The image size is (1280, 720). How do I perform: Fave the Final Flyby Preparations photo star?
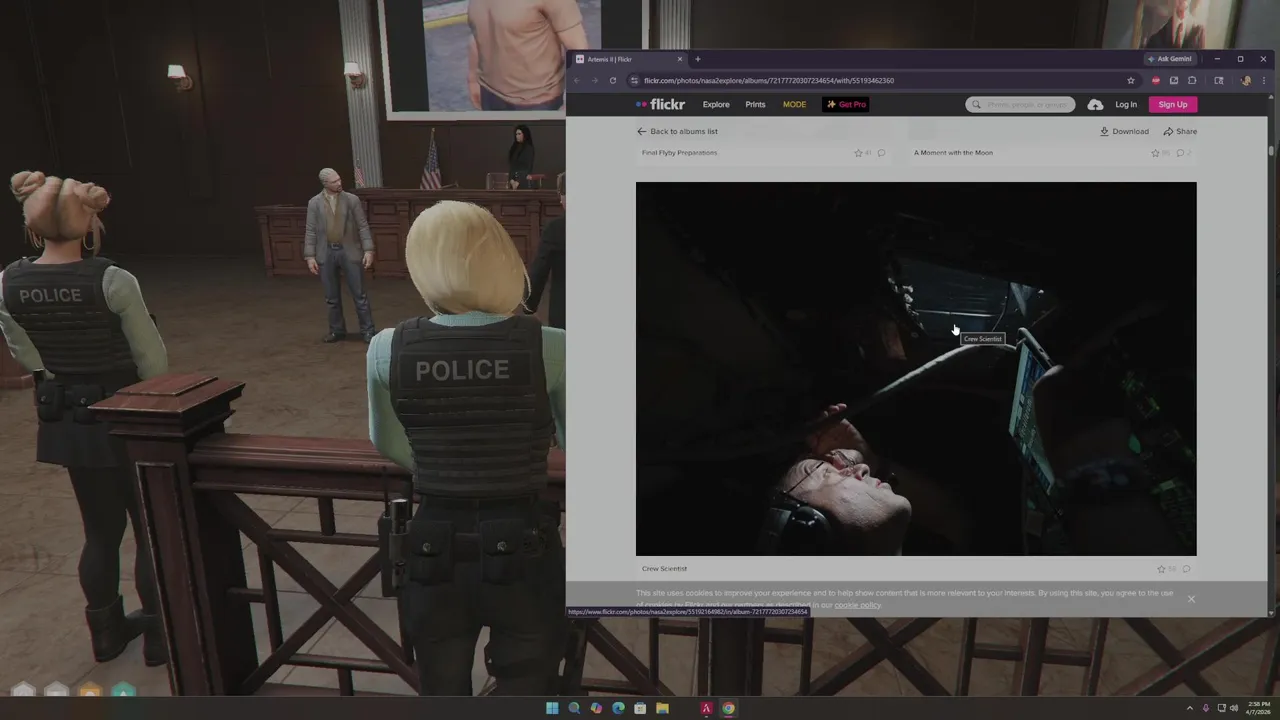coord(858,153)
